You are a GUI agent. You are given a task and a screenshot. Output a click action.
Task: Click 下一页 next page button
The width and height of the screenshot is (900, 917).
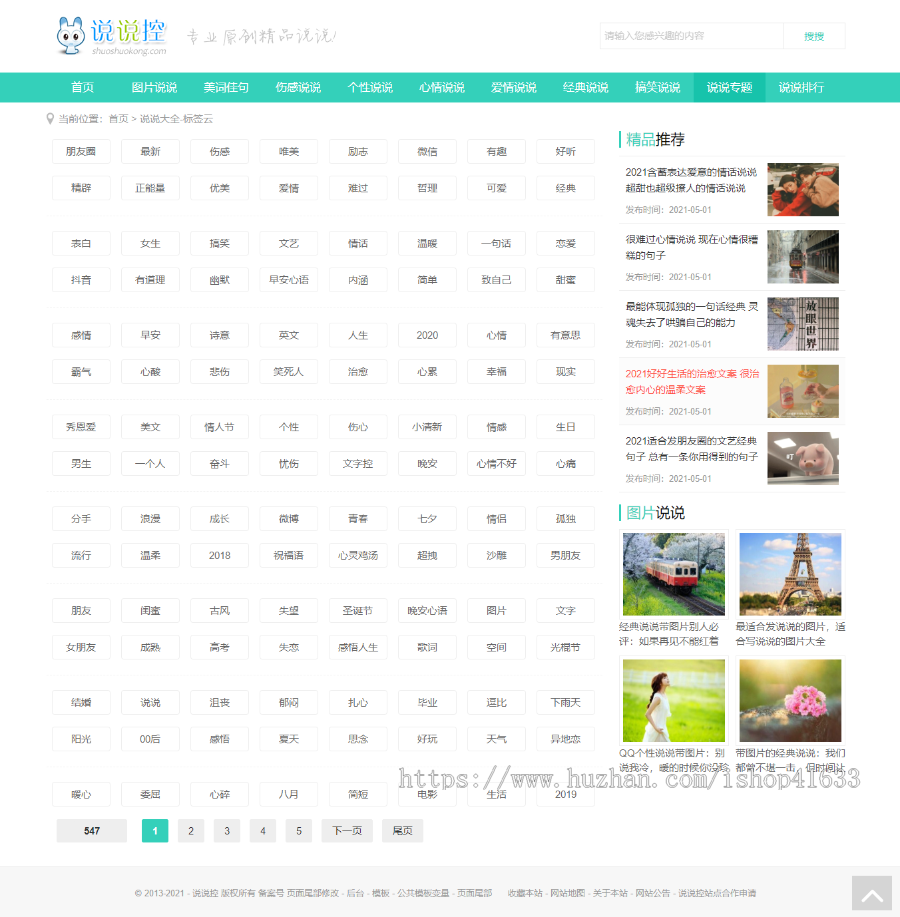347,830
